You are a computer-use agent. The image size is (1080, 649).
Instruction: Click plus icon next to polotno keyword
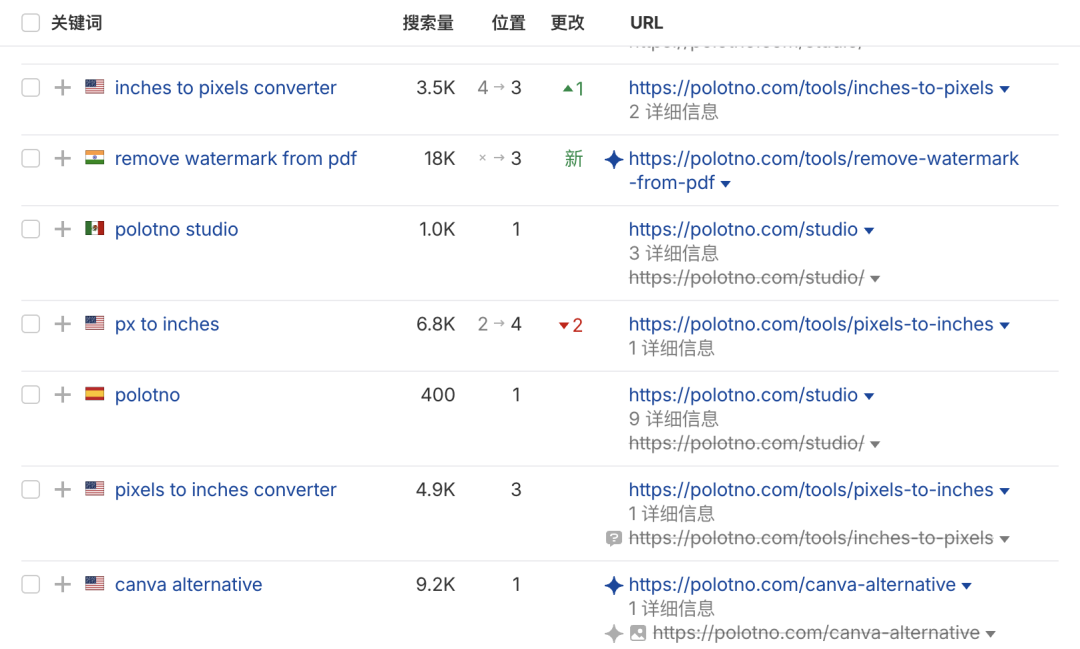point(63,395)
